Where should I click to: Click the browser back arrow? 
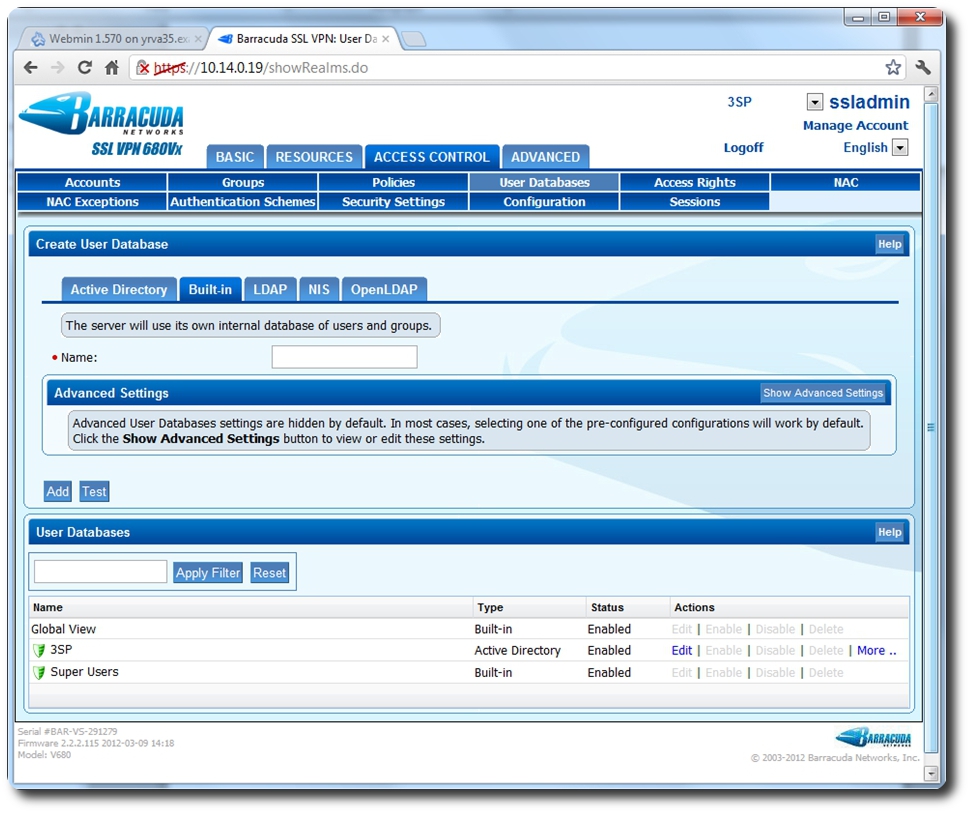[30, 67]
